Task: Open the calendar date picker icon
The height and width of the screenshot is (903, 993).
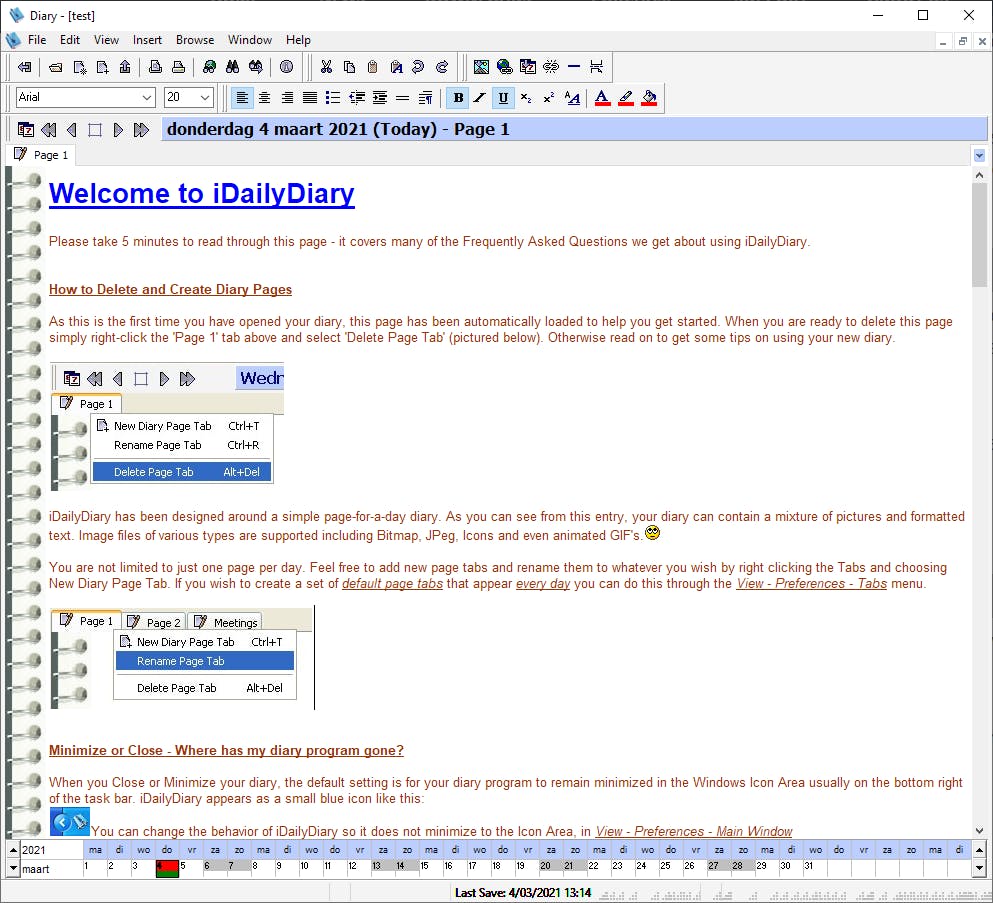Action: [26, 130]
